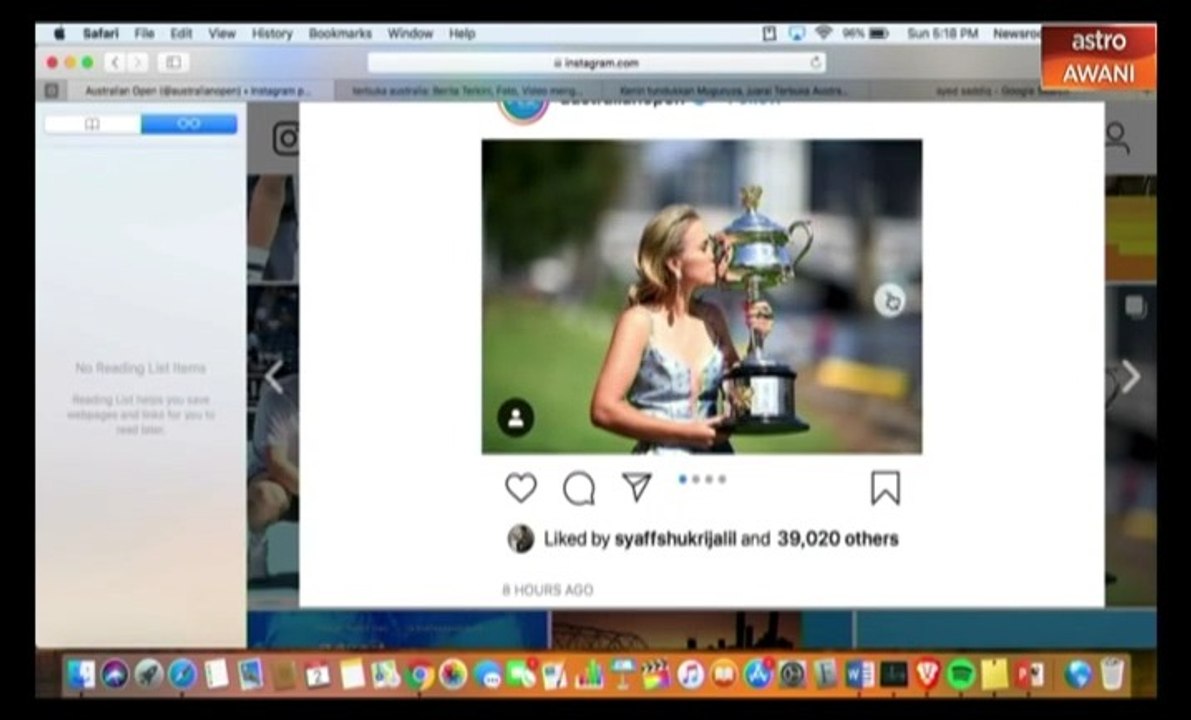Image resolution: width=1191 pixels, height=720 pixels.
Task: Select the Kenin tundukkan Muguruza tab
Action: point(734,91)
